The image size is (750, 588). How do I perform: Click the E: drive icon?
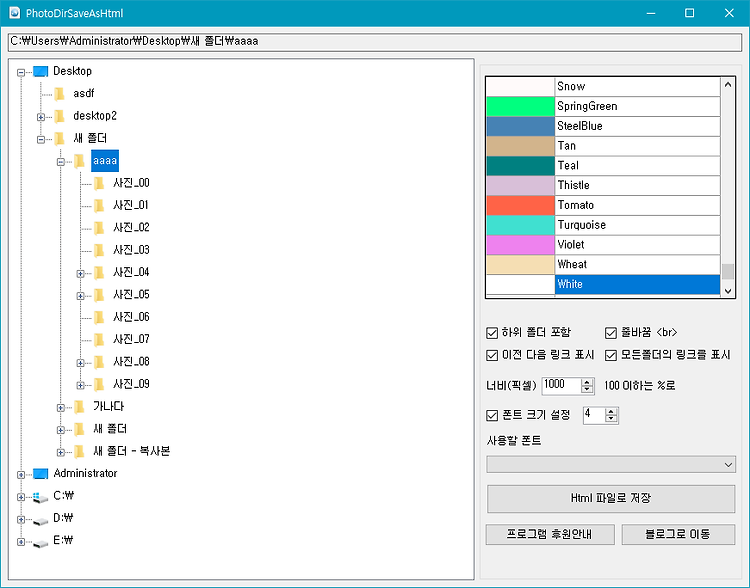[x=41, y=543]
